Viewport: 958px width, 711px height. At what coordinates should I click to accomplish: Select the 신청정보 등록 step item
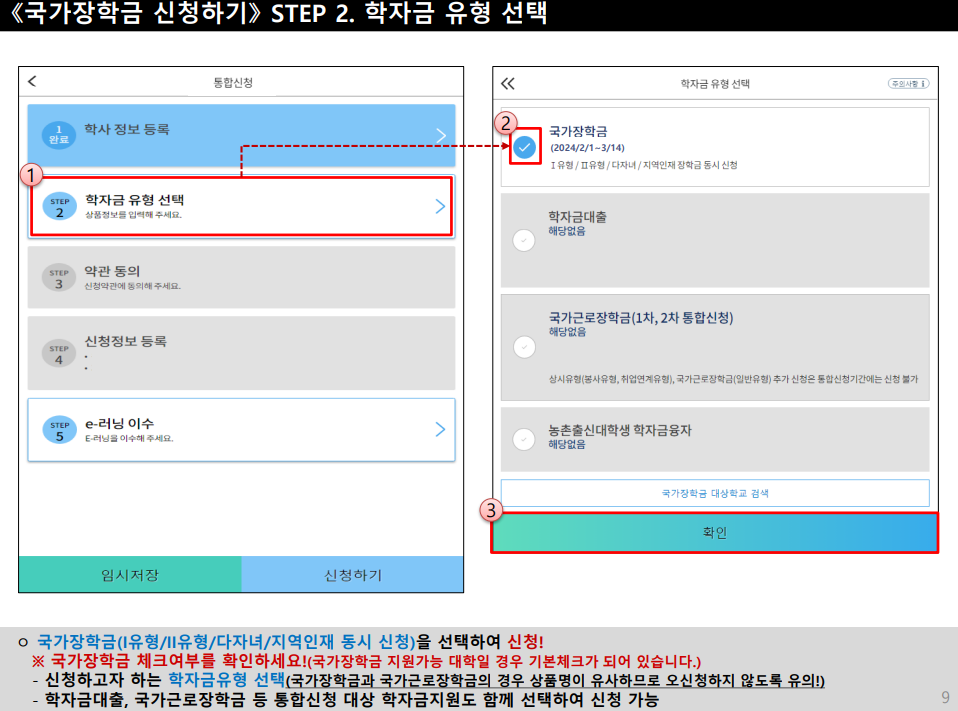240,351
